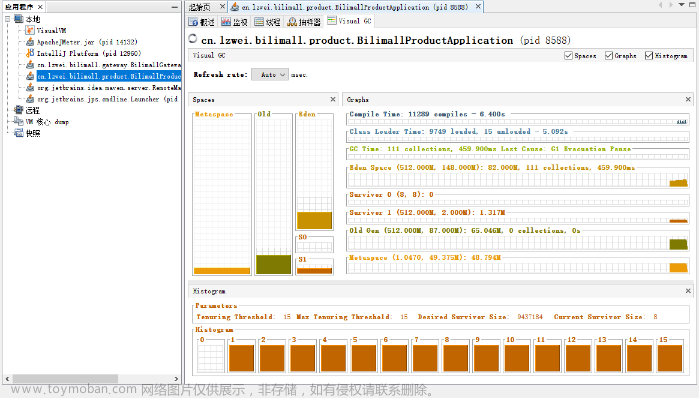Click the IntelliJ Platform process icon
The height and width of the screenshot is (398, 699).
[x=29, y=53]
